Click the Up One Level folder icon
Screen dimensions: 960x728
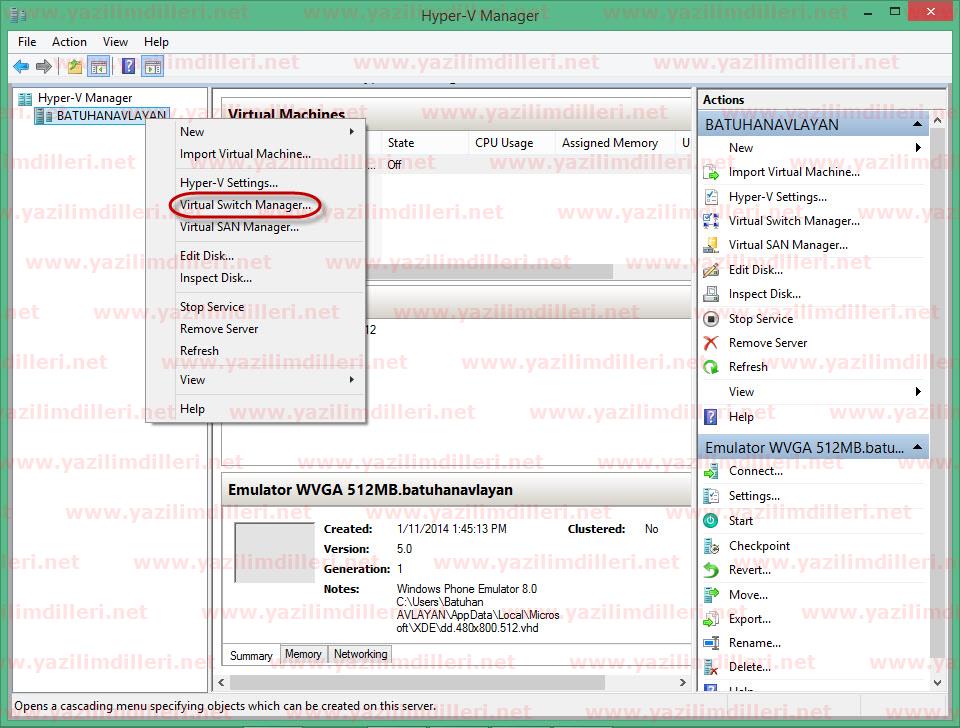75,66
